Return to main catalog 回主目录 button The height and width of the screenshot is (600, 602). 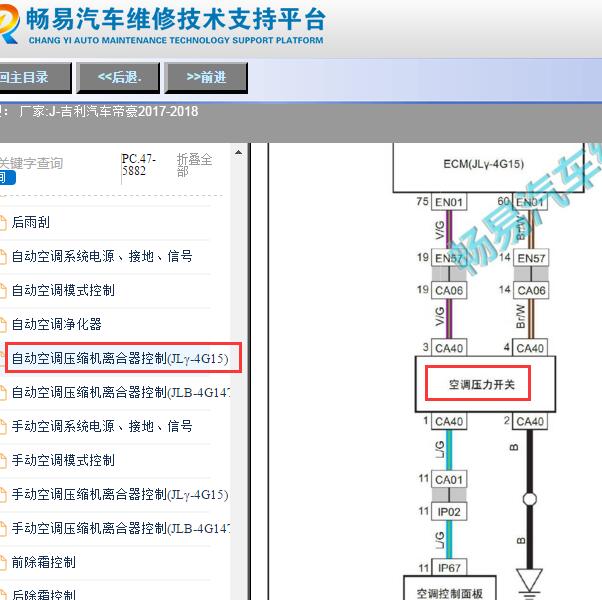coord(35,78)
